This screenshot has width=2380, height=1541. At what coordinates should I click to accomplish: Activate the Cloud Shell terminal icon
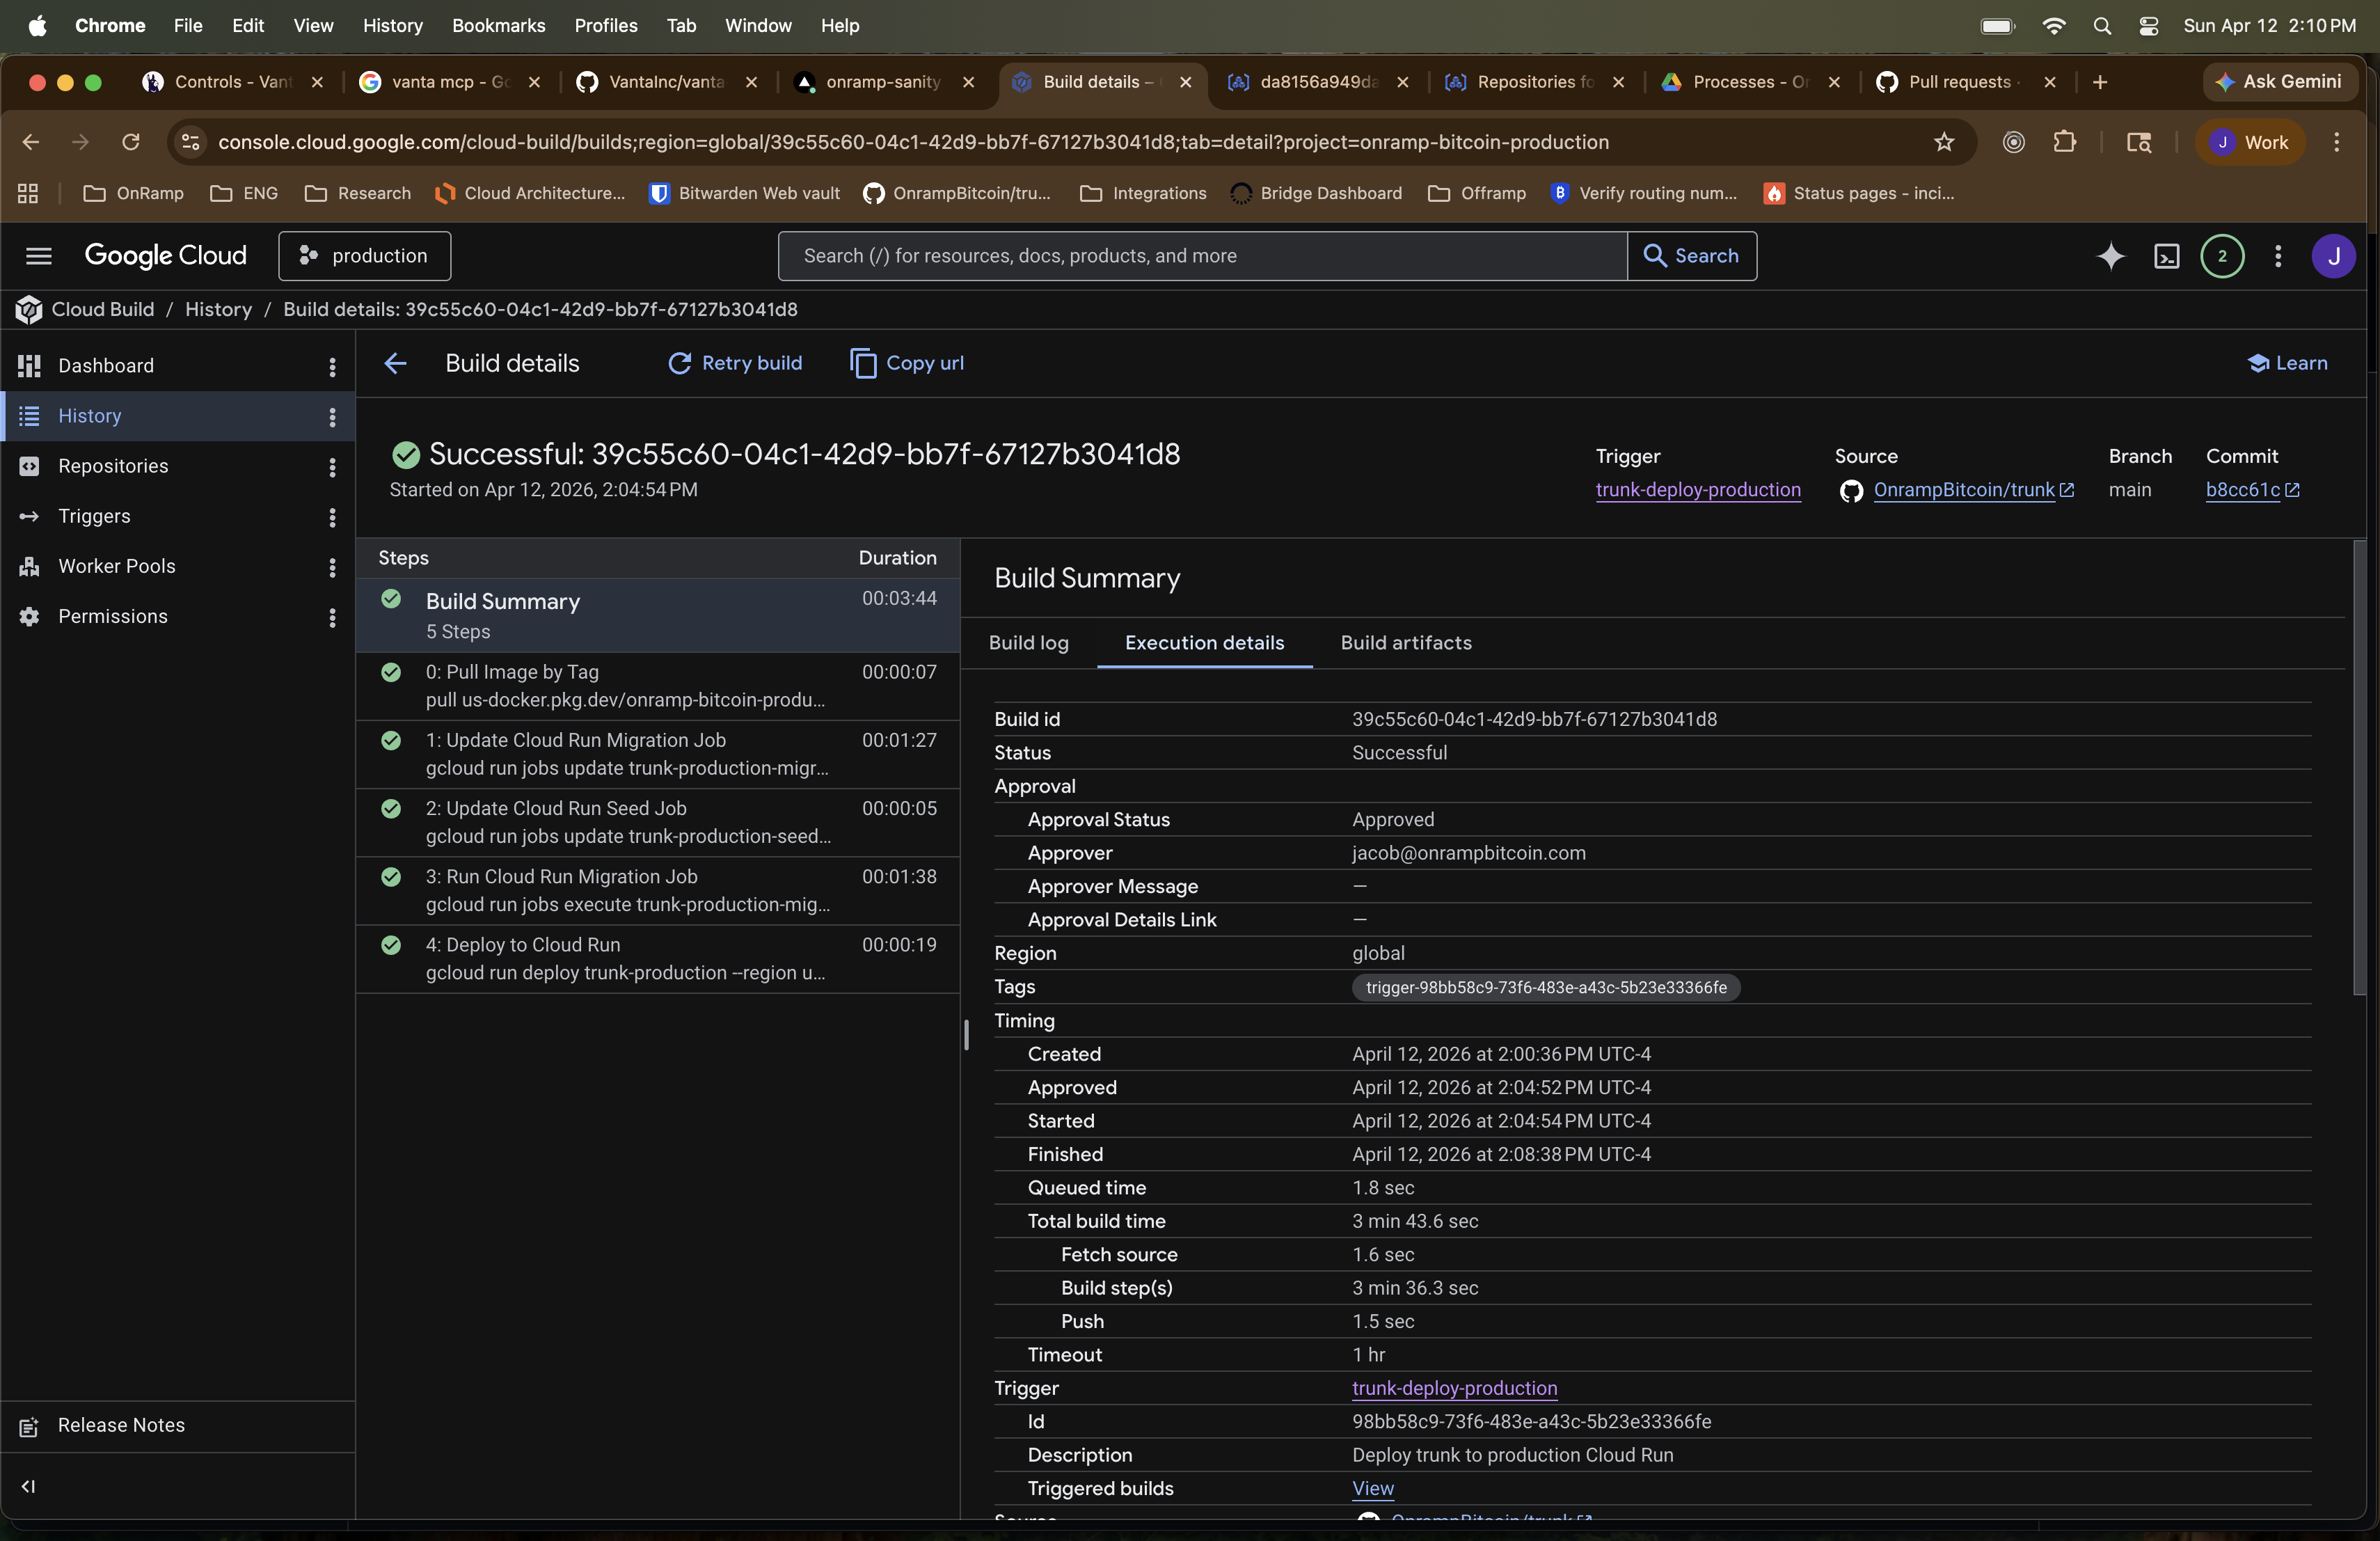click(2167, 256)
